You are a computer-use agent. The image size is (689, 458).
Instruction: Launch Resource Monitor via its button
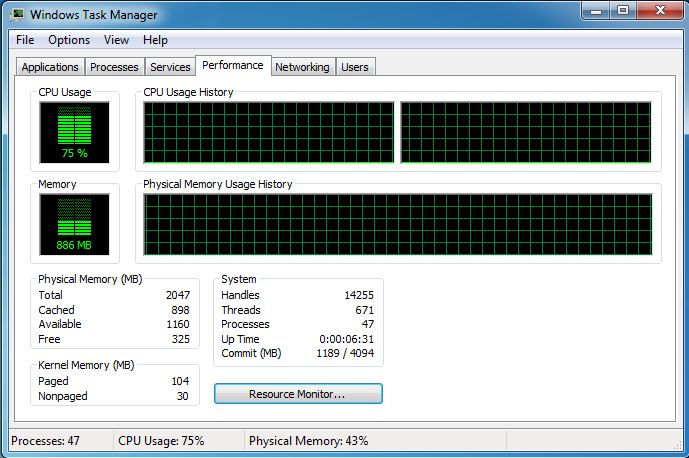tap(298, 394)
